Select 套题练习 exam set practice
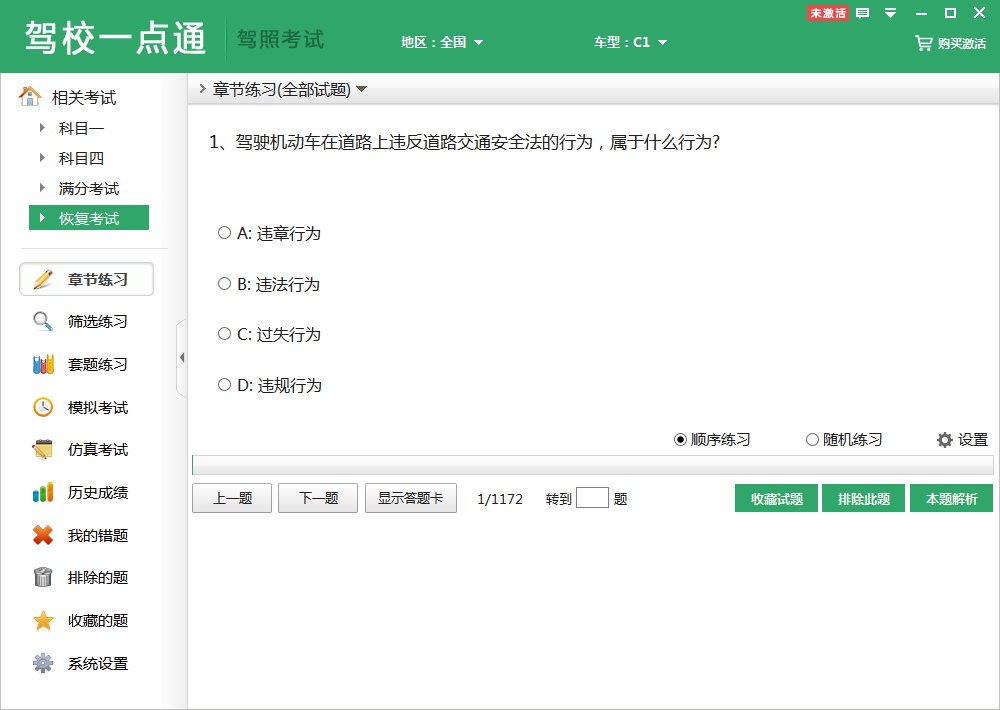This screenshot has height=710, width=1000. [86, 364]
